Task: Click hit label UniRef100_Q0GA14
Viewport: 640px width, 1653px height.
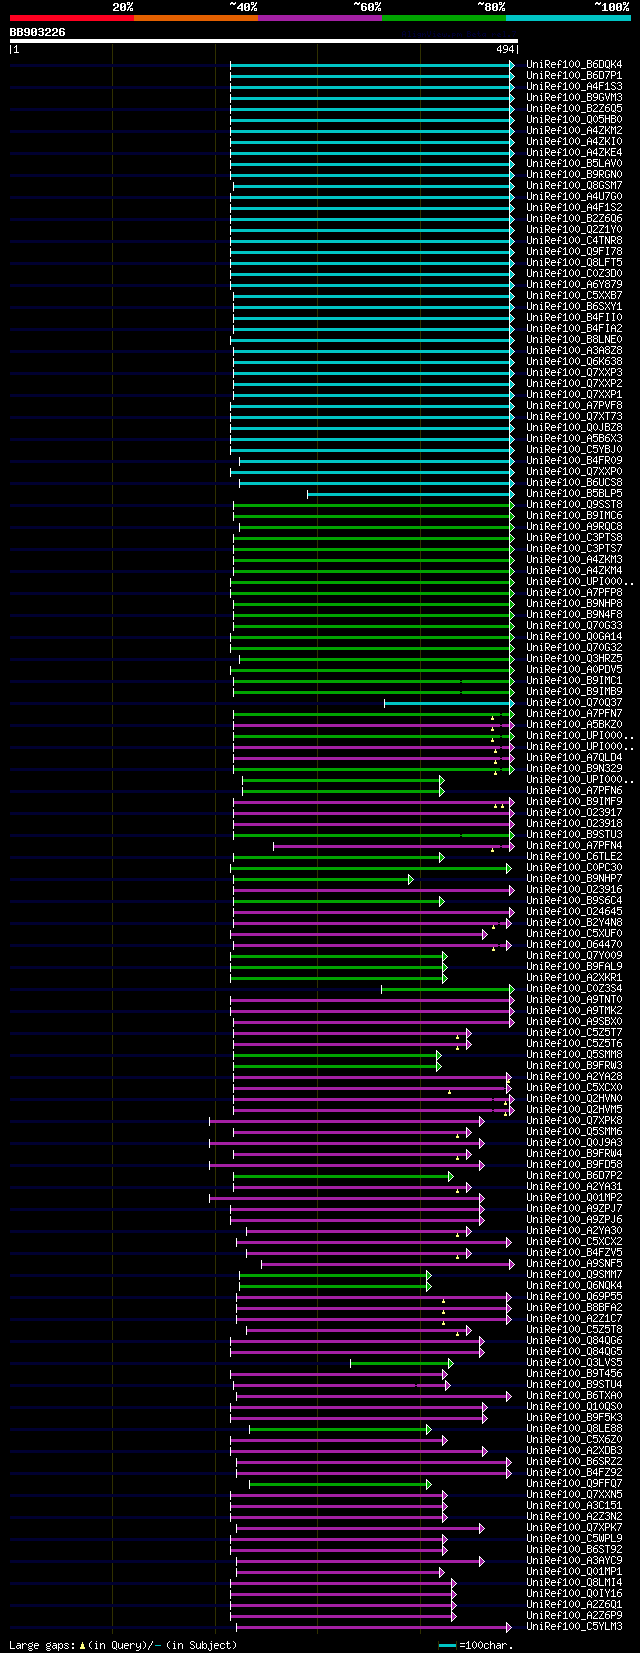Action: tap(574, 636)
